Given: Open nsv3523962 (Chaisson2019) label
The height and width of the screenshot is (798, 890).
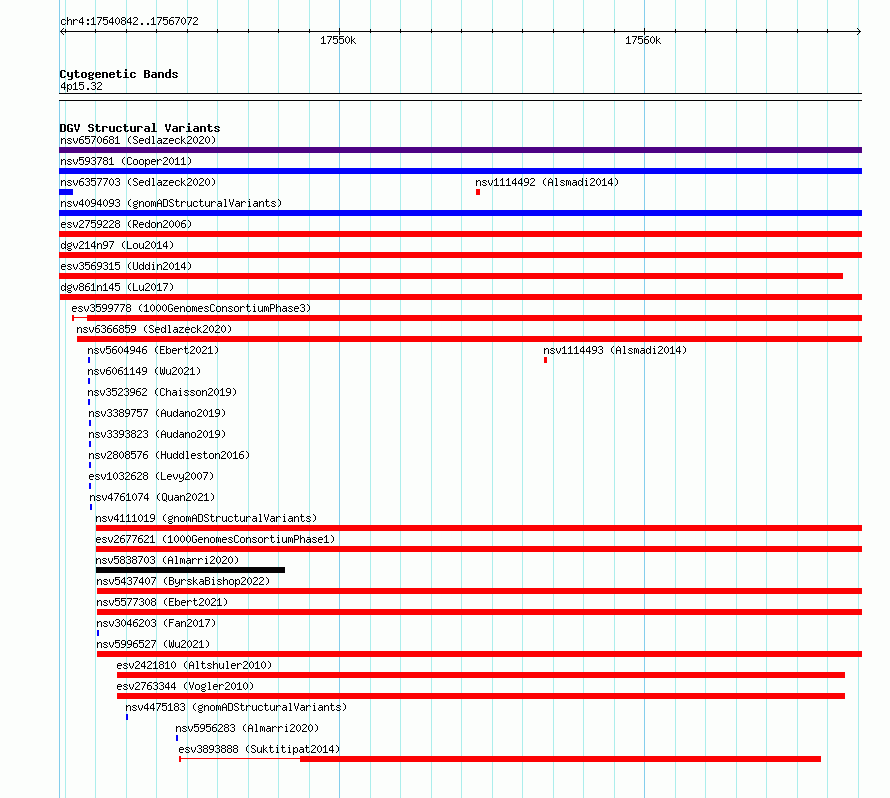Looking at the screenshot, I should pos(162,392).
